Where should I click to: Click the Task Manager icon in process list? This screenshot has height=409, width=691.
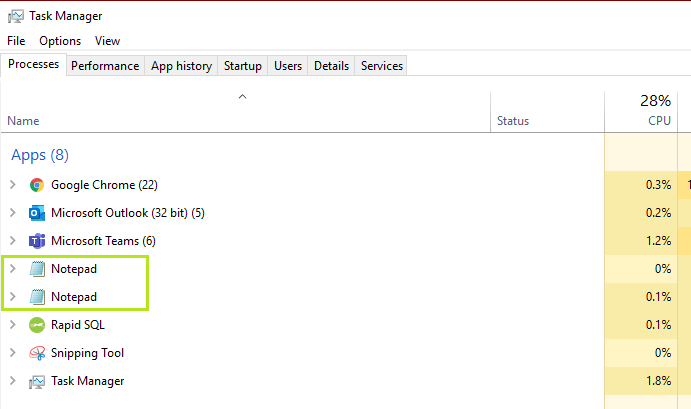(37, 381)
